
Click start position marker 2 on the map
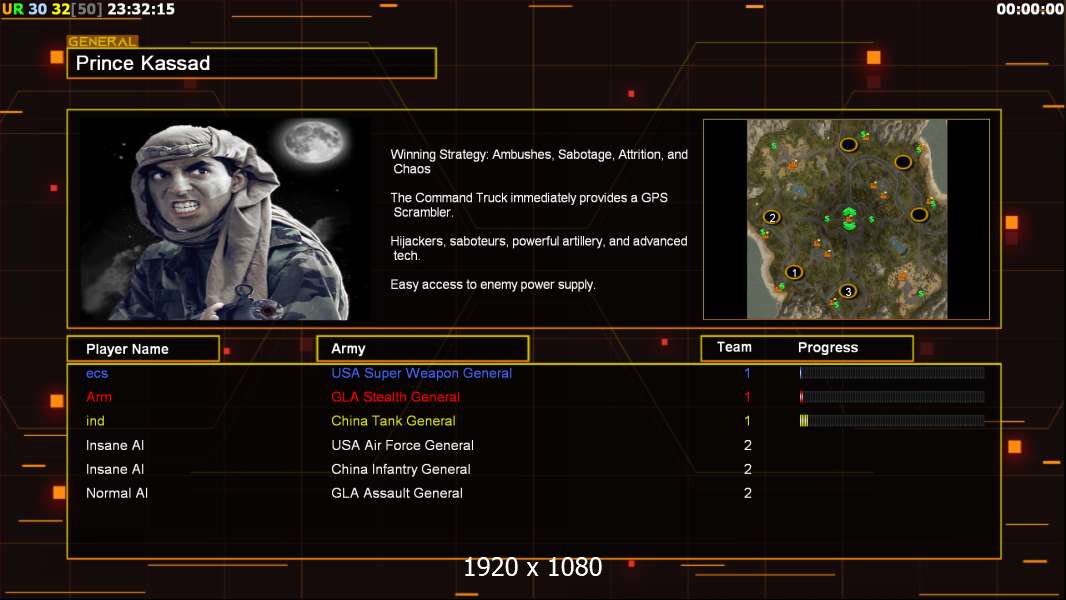(x=772, y=217)
